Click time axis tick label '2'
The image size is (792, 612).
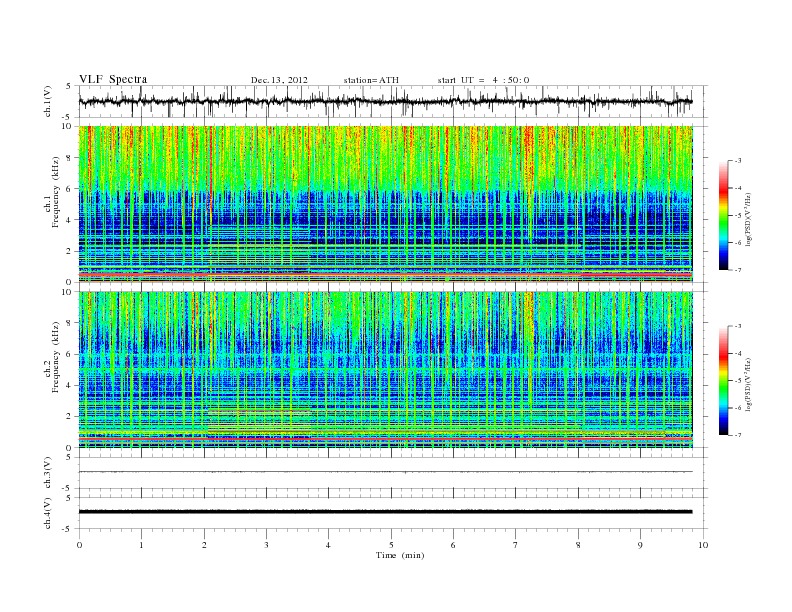click(x=204, y=545)
